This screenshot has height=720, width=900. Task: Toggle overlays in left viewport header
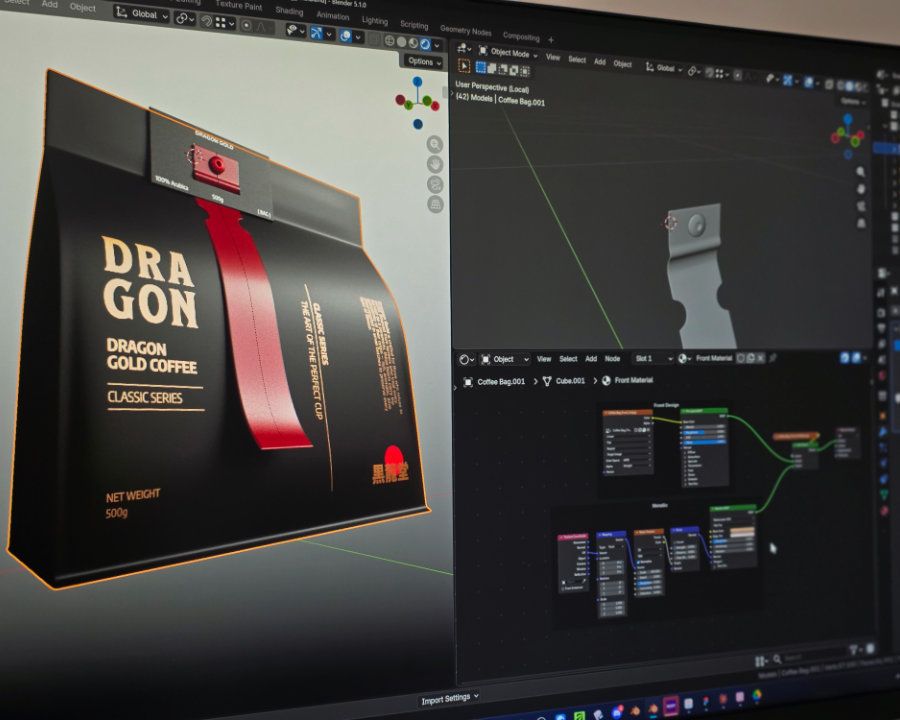coord(346,36)
